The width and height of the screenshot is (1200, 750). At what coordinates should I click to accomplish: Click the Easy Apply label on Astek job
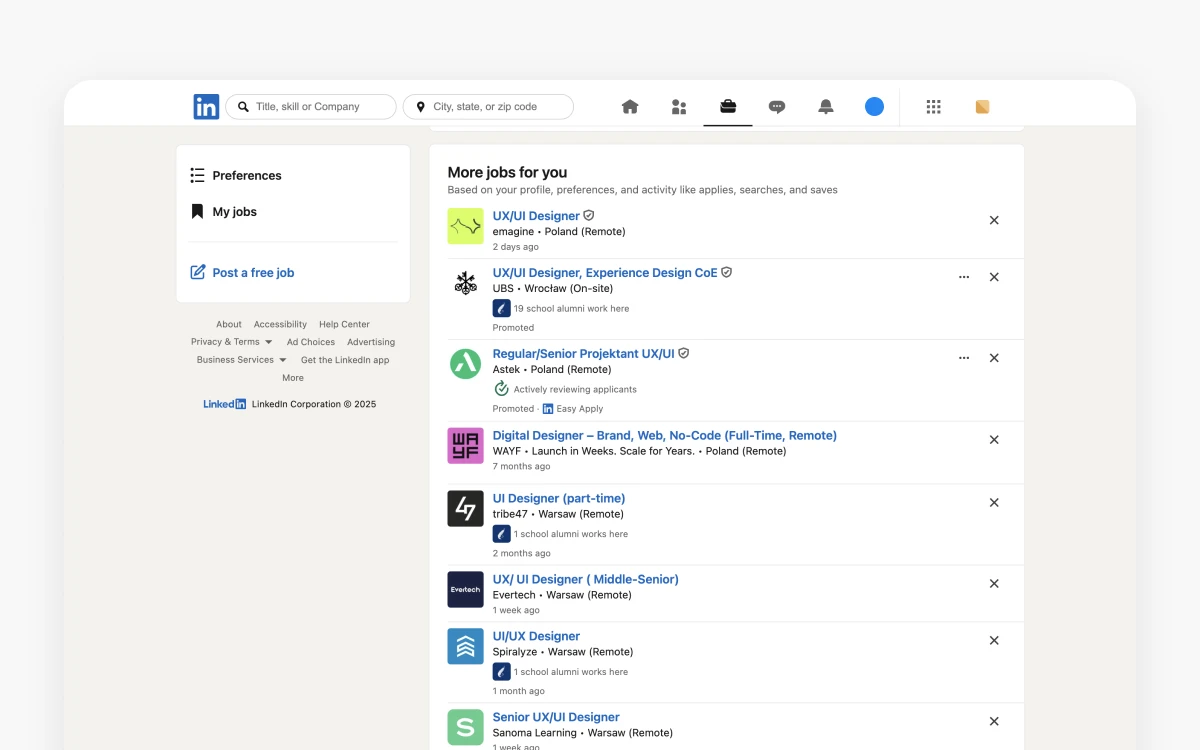point(579,409)
